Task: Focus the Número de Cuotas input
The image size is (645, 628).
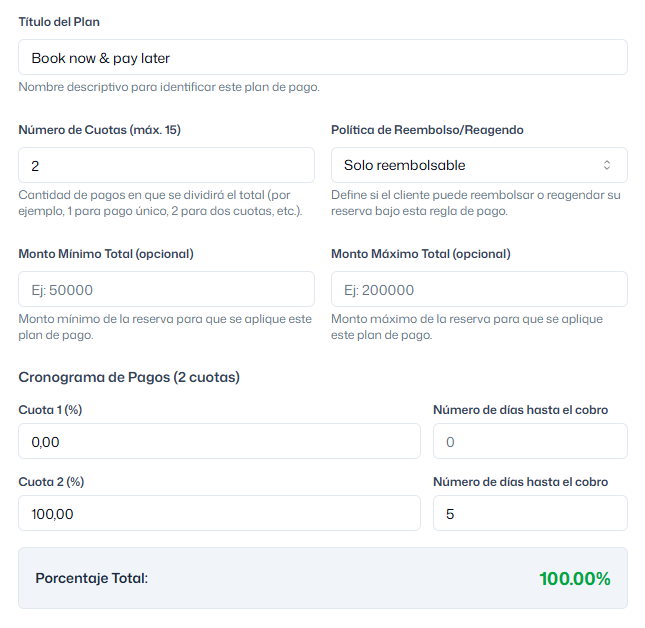Action: pos(166,165)
